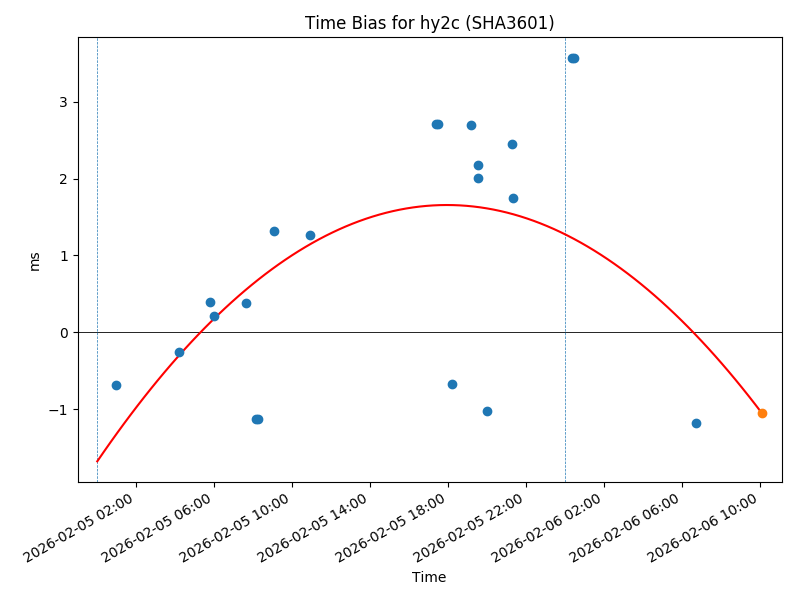Click the orange data point ending the curve
The height and width of the screenshot is (600, 800).
click(762, 413)
